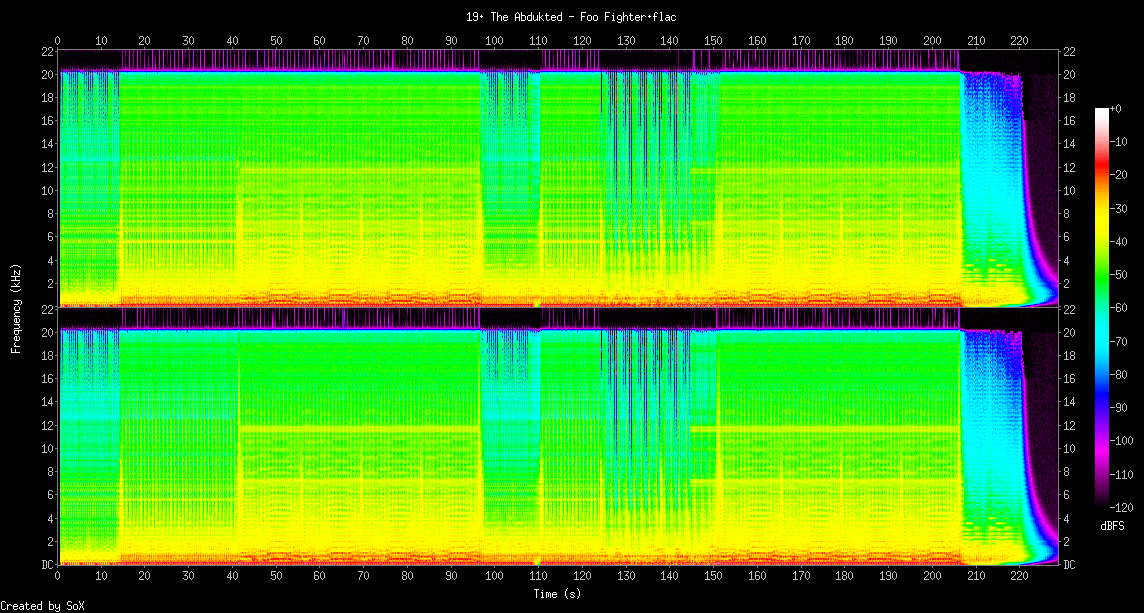Click the fade-out tail in the lower channel spectrogram
This screenshot has width=1144, height=613.
[x=1000, y=460]
